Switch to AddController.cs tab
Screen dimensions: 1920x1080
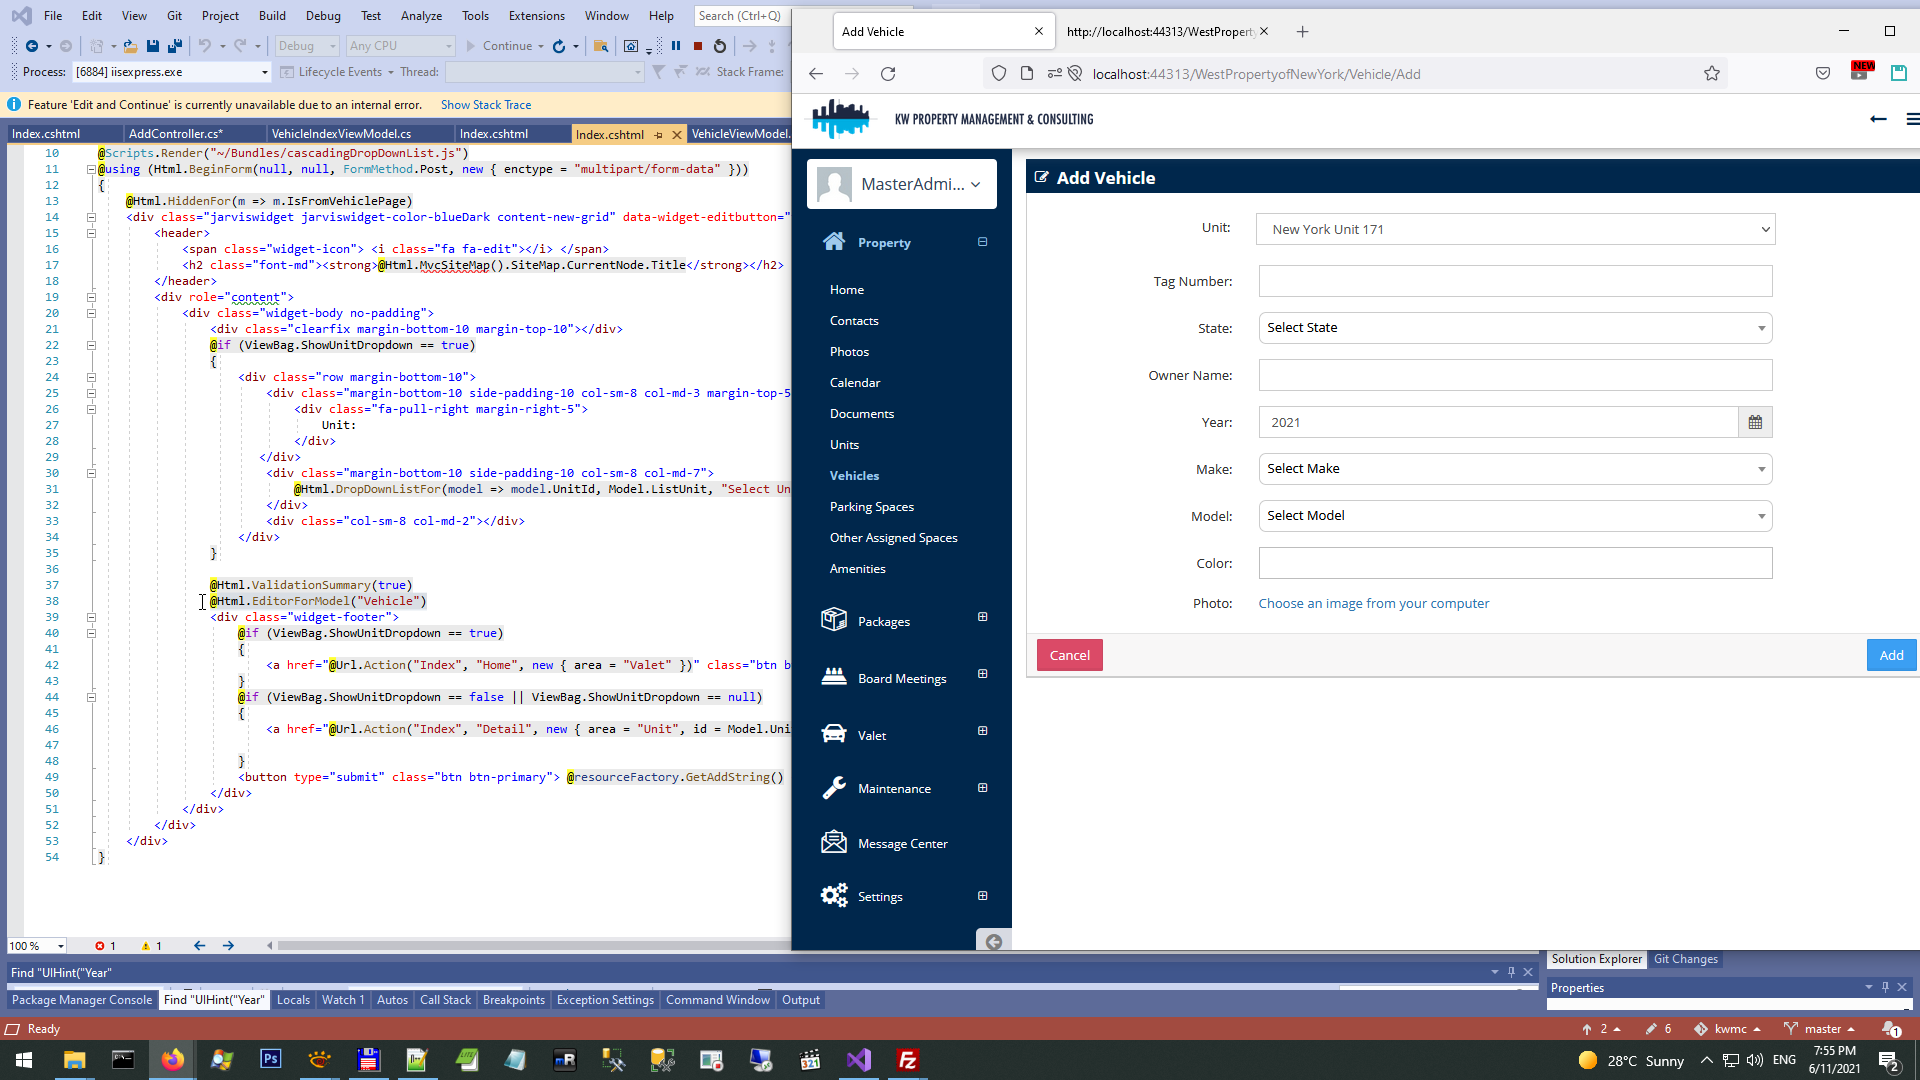click(176, 134)
